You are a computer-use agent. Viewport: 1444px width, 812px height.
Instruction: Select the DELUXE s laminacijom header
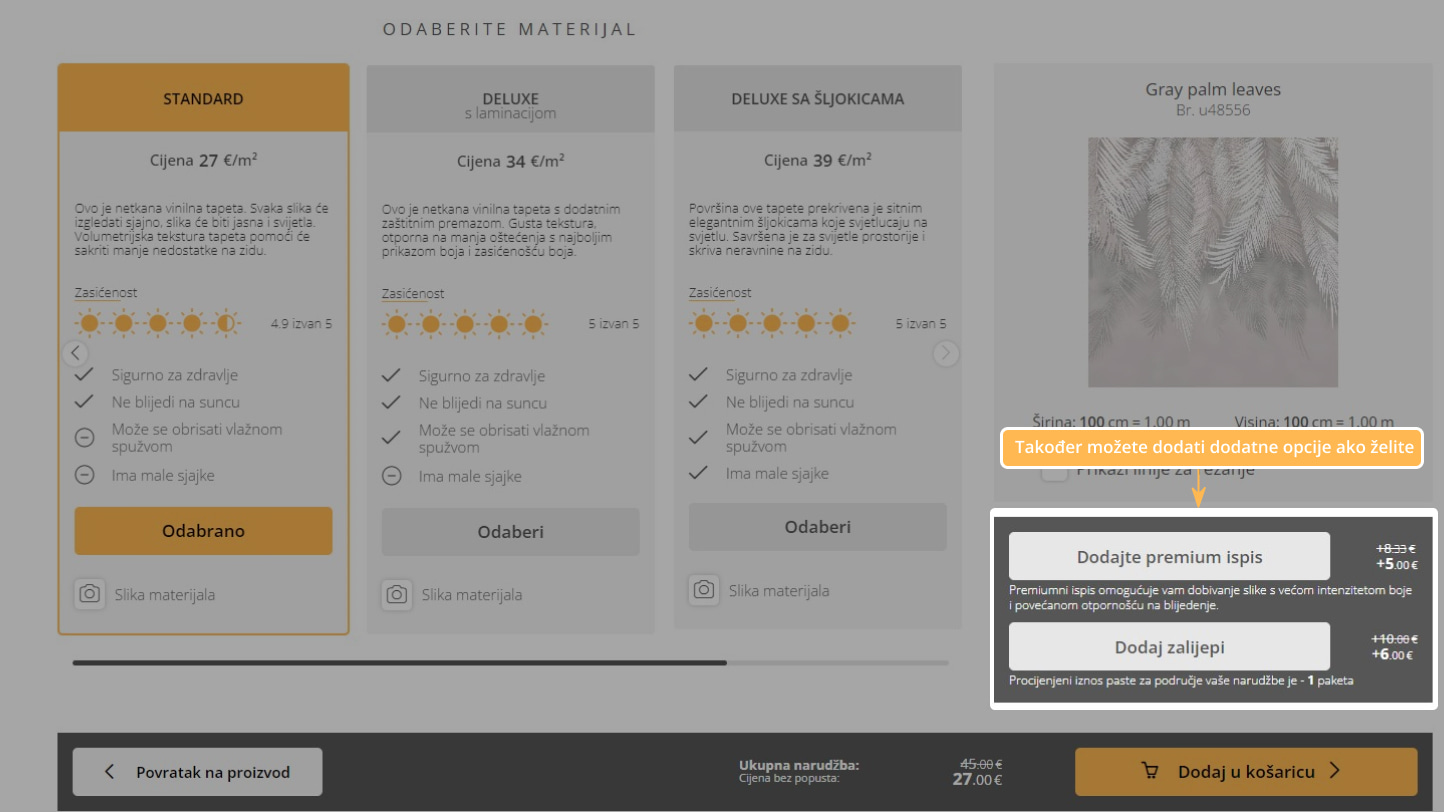(510, 100)
